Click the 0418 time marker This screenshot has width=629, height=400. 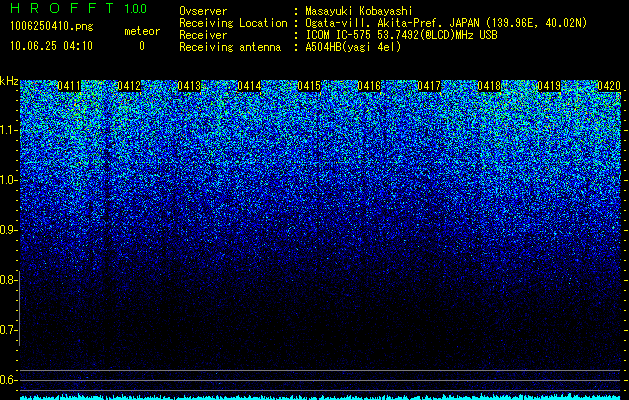point(489,86)
